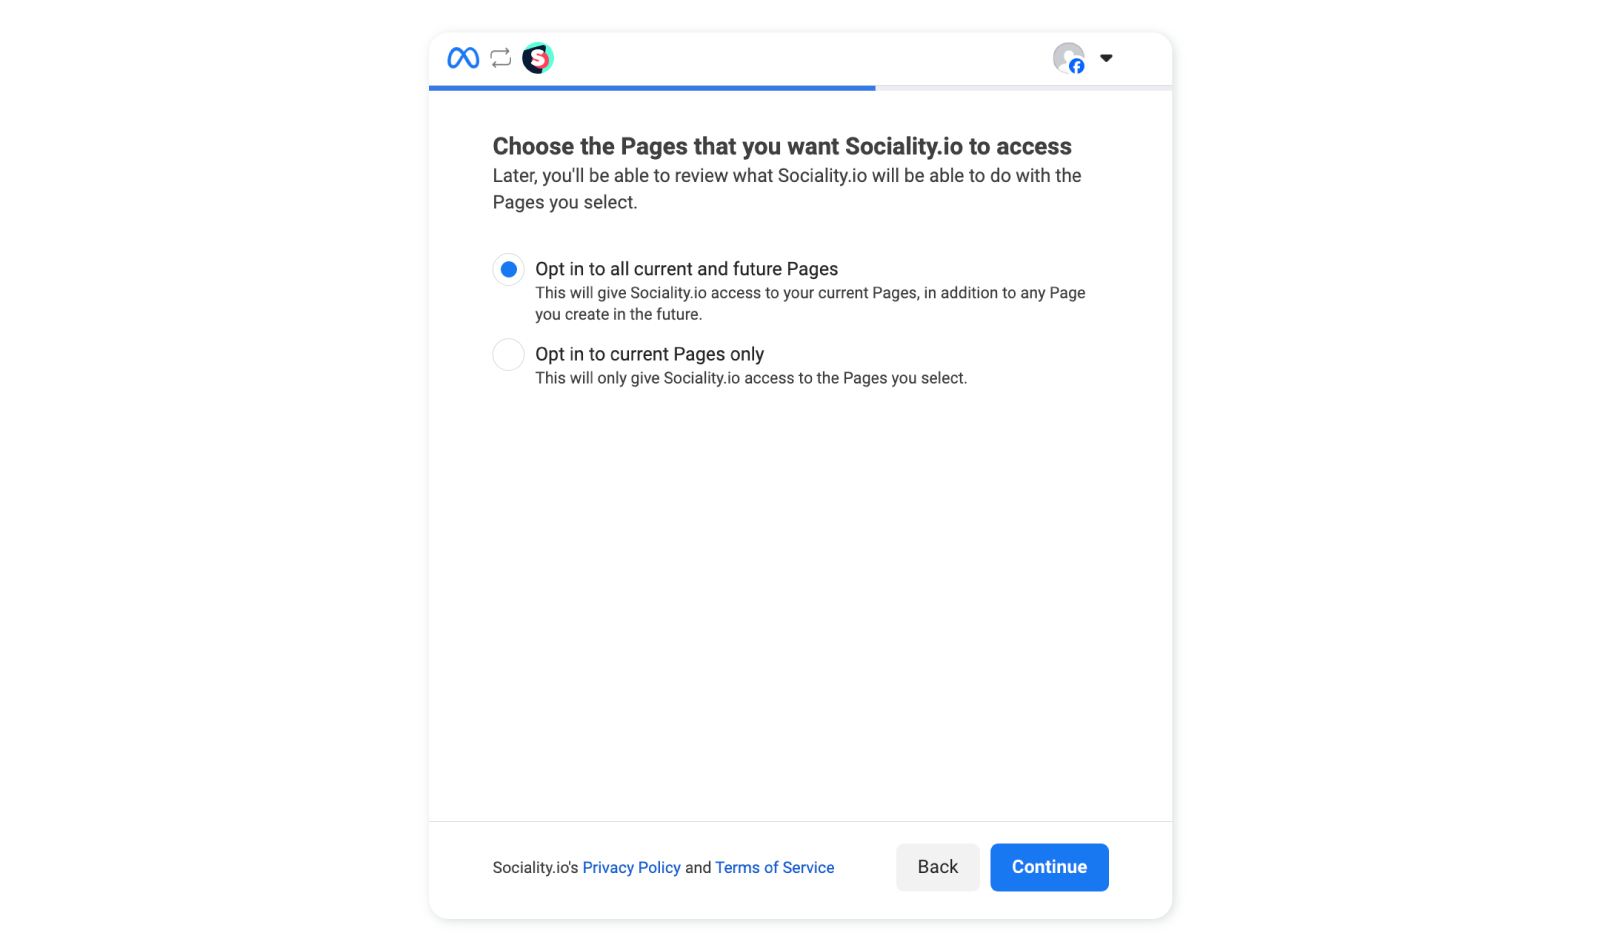Click the description under all current and future Pages
Viewport: 1600px width, 950px height.
point(810,303)
